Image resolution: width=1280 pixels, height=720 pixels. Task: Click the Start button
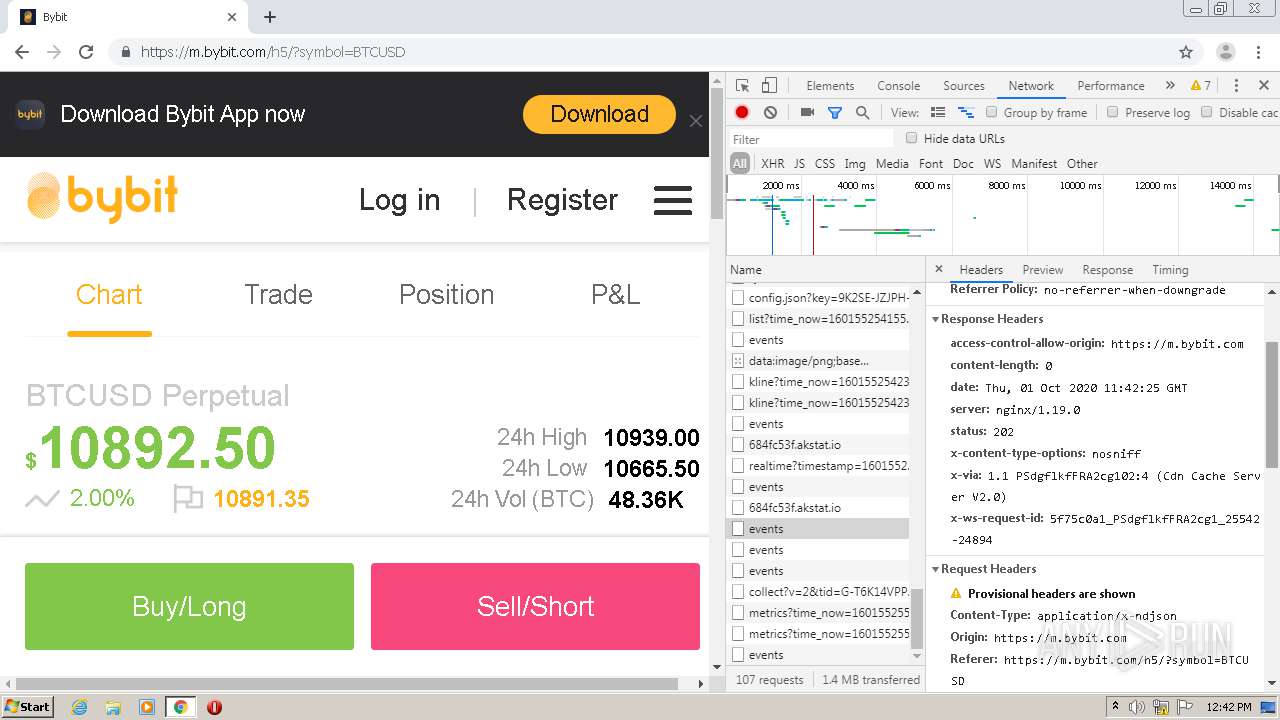(x=27, y=707)
